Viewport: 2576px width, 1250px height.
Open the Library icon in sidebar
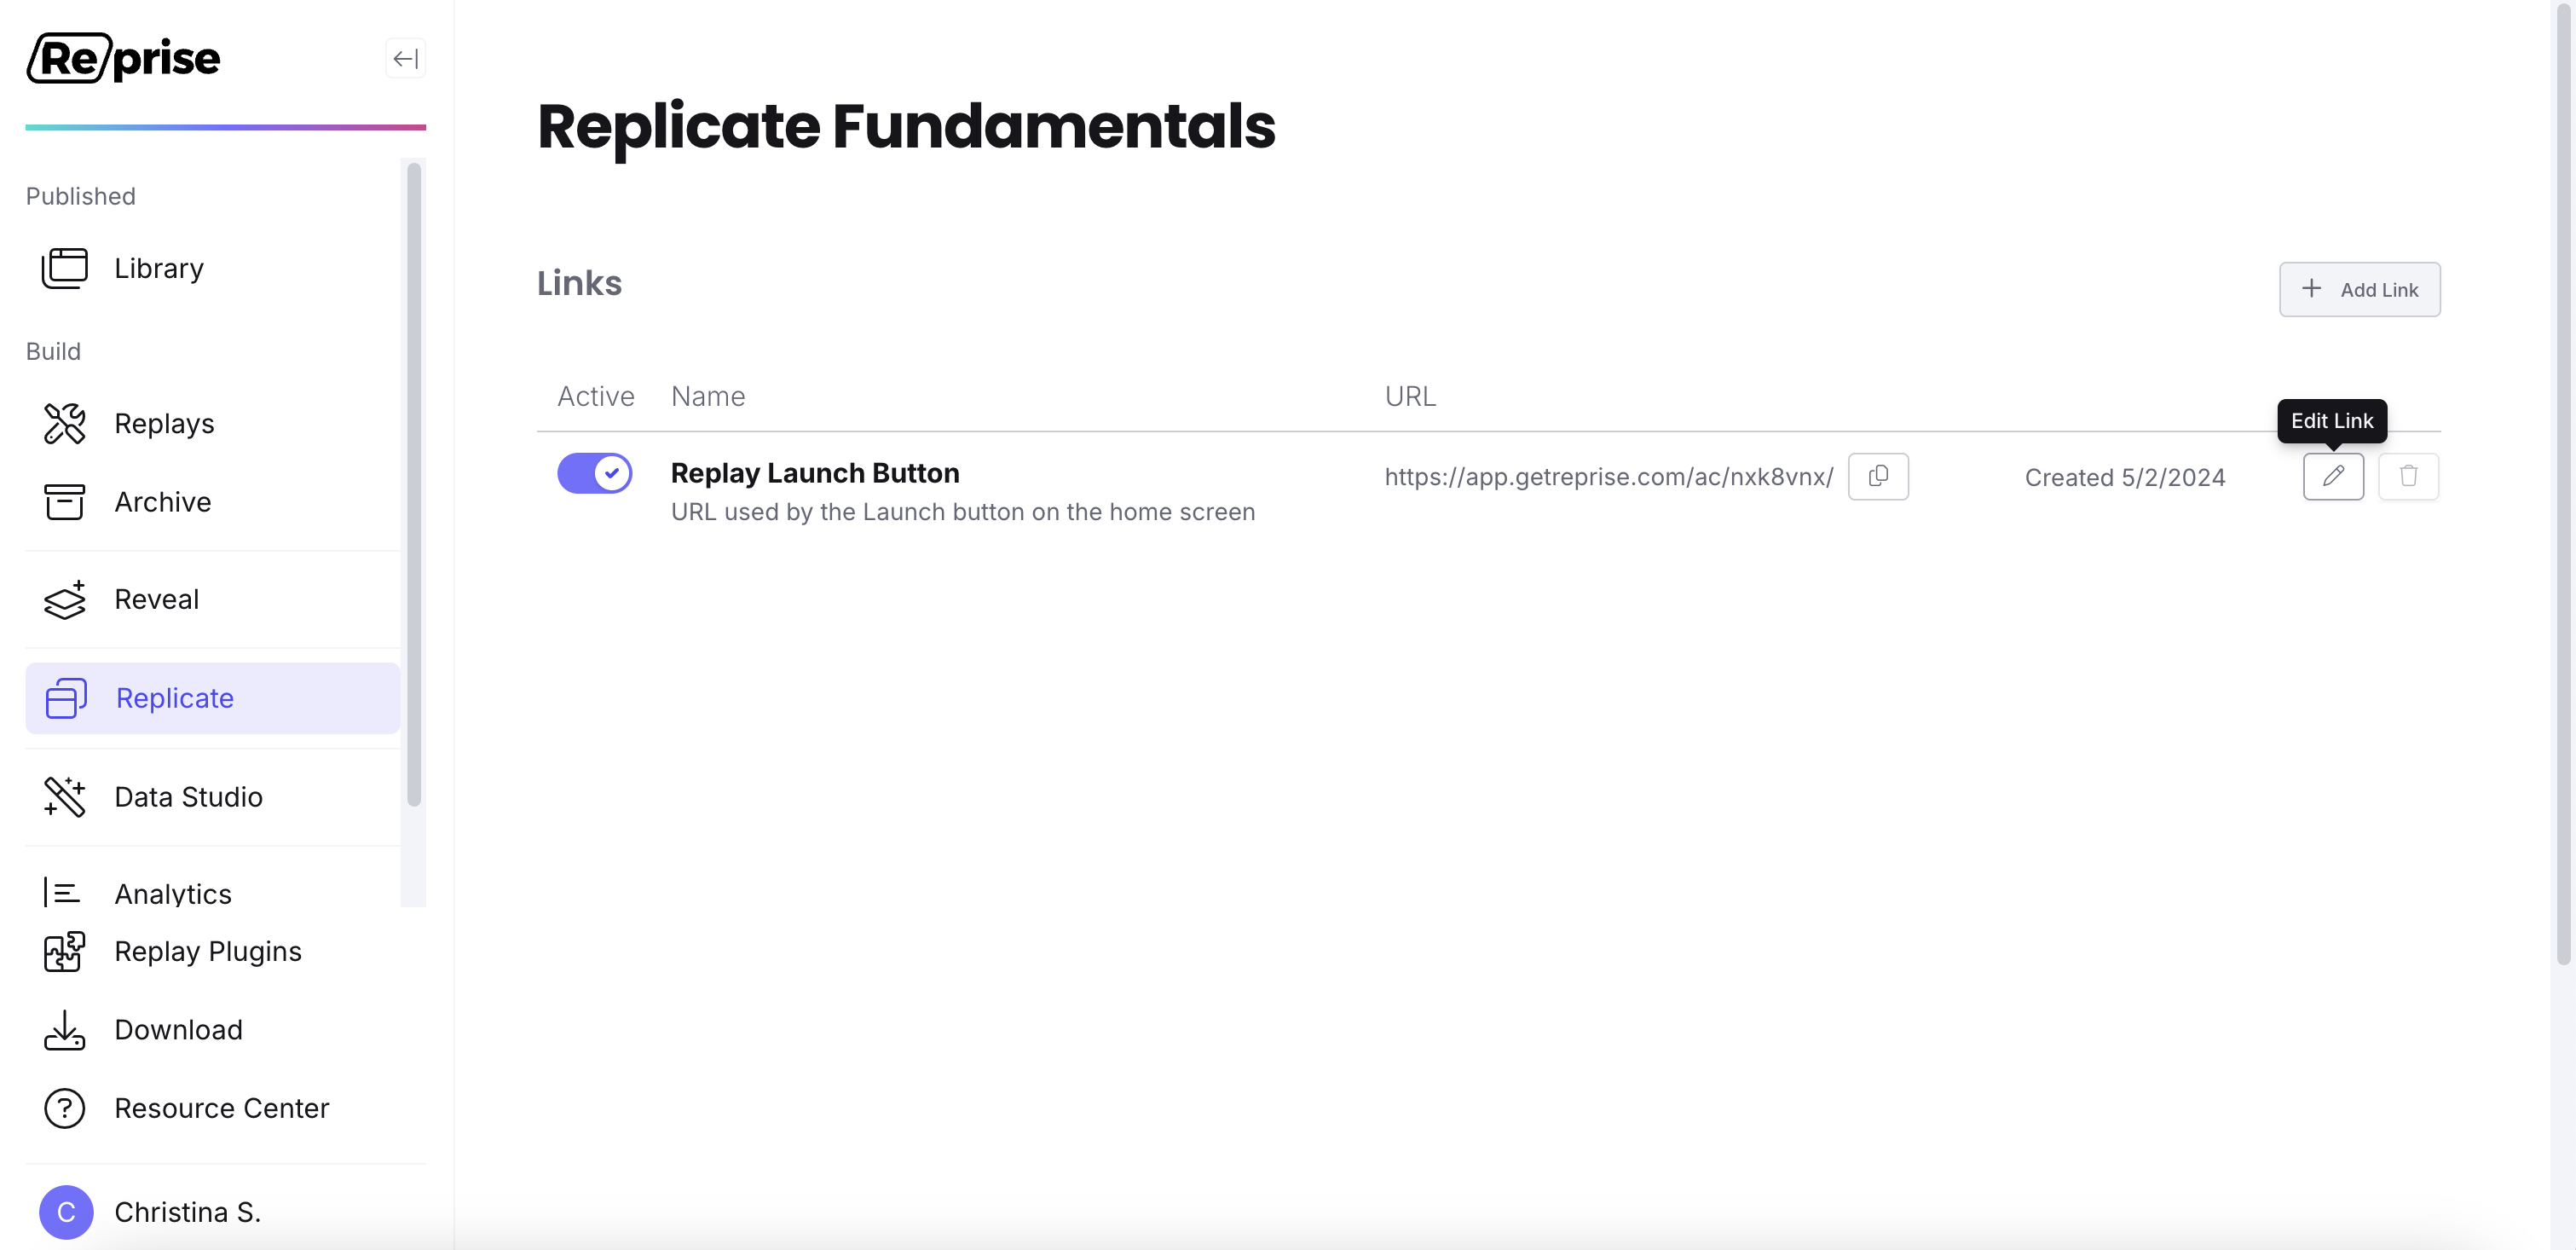(65, 268)
